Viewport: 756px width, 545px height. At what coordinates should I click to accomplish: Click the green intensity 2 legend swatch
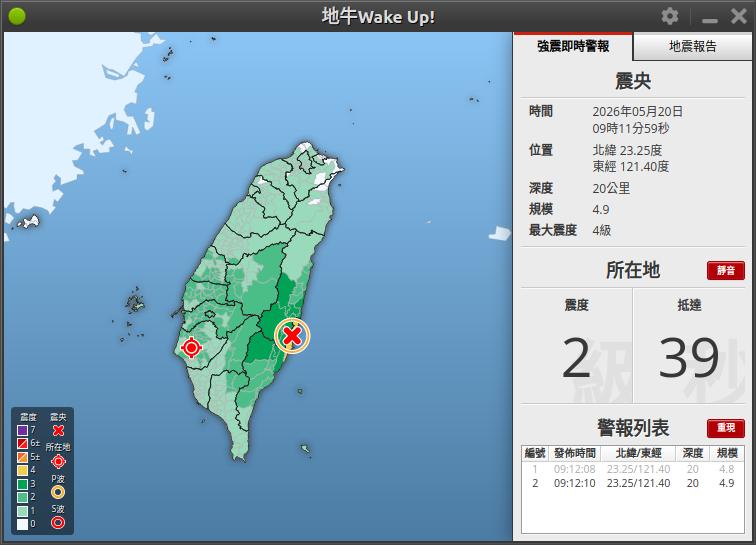(x=22, y=497)
